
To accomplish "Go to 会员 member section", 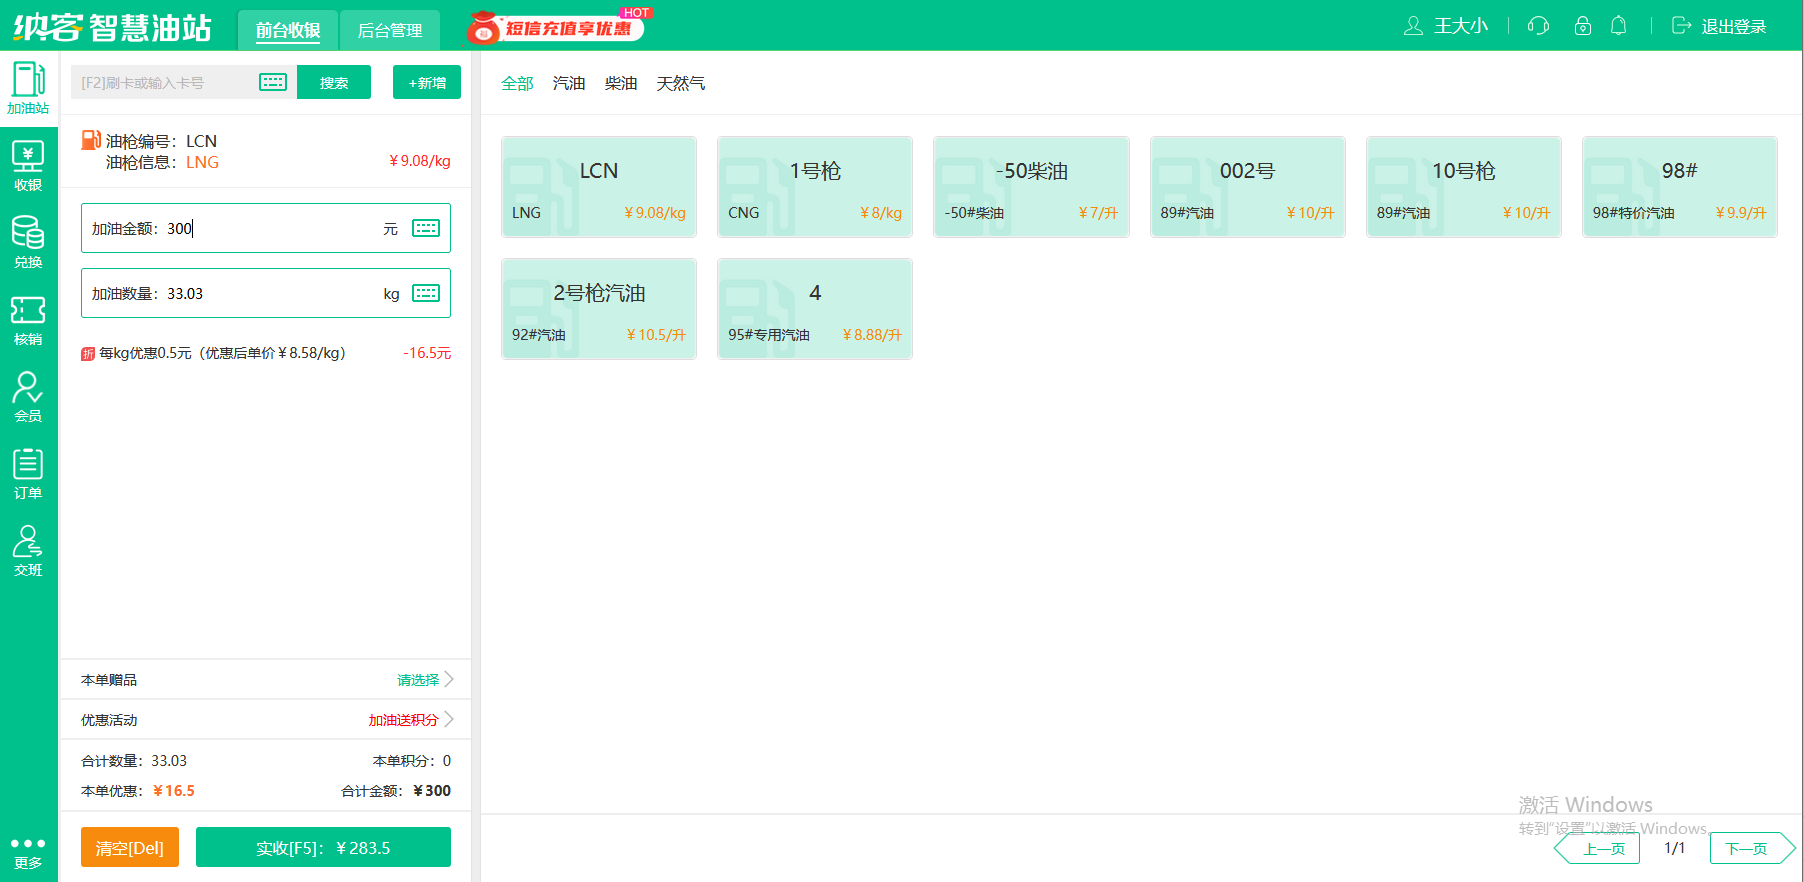I will 28,397.
